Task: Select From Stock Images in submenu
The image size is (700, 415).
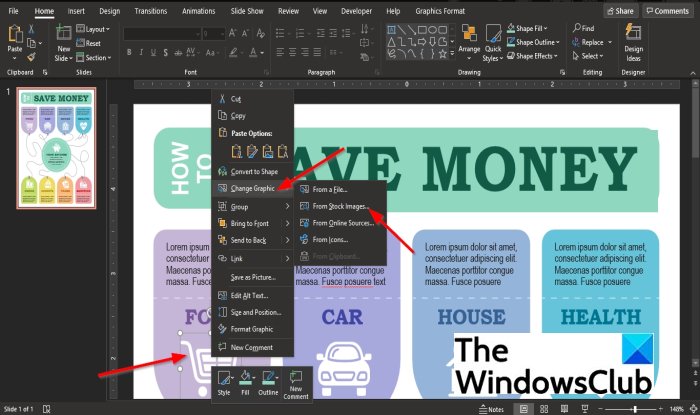Action: click(340, 206)
